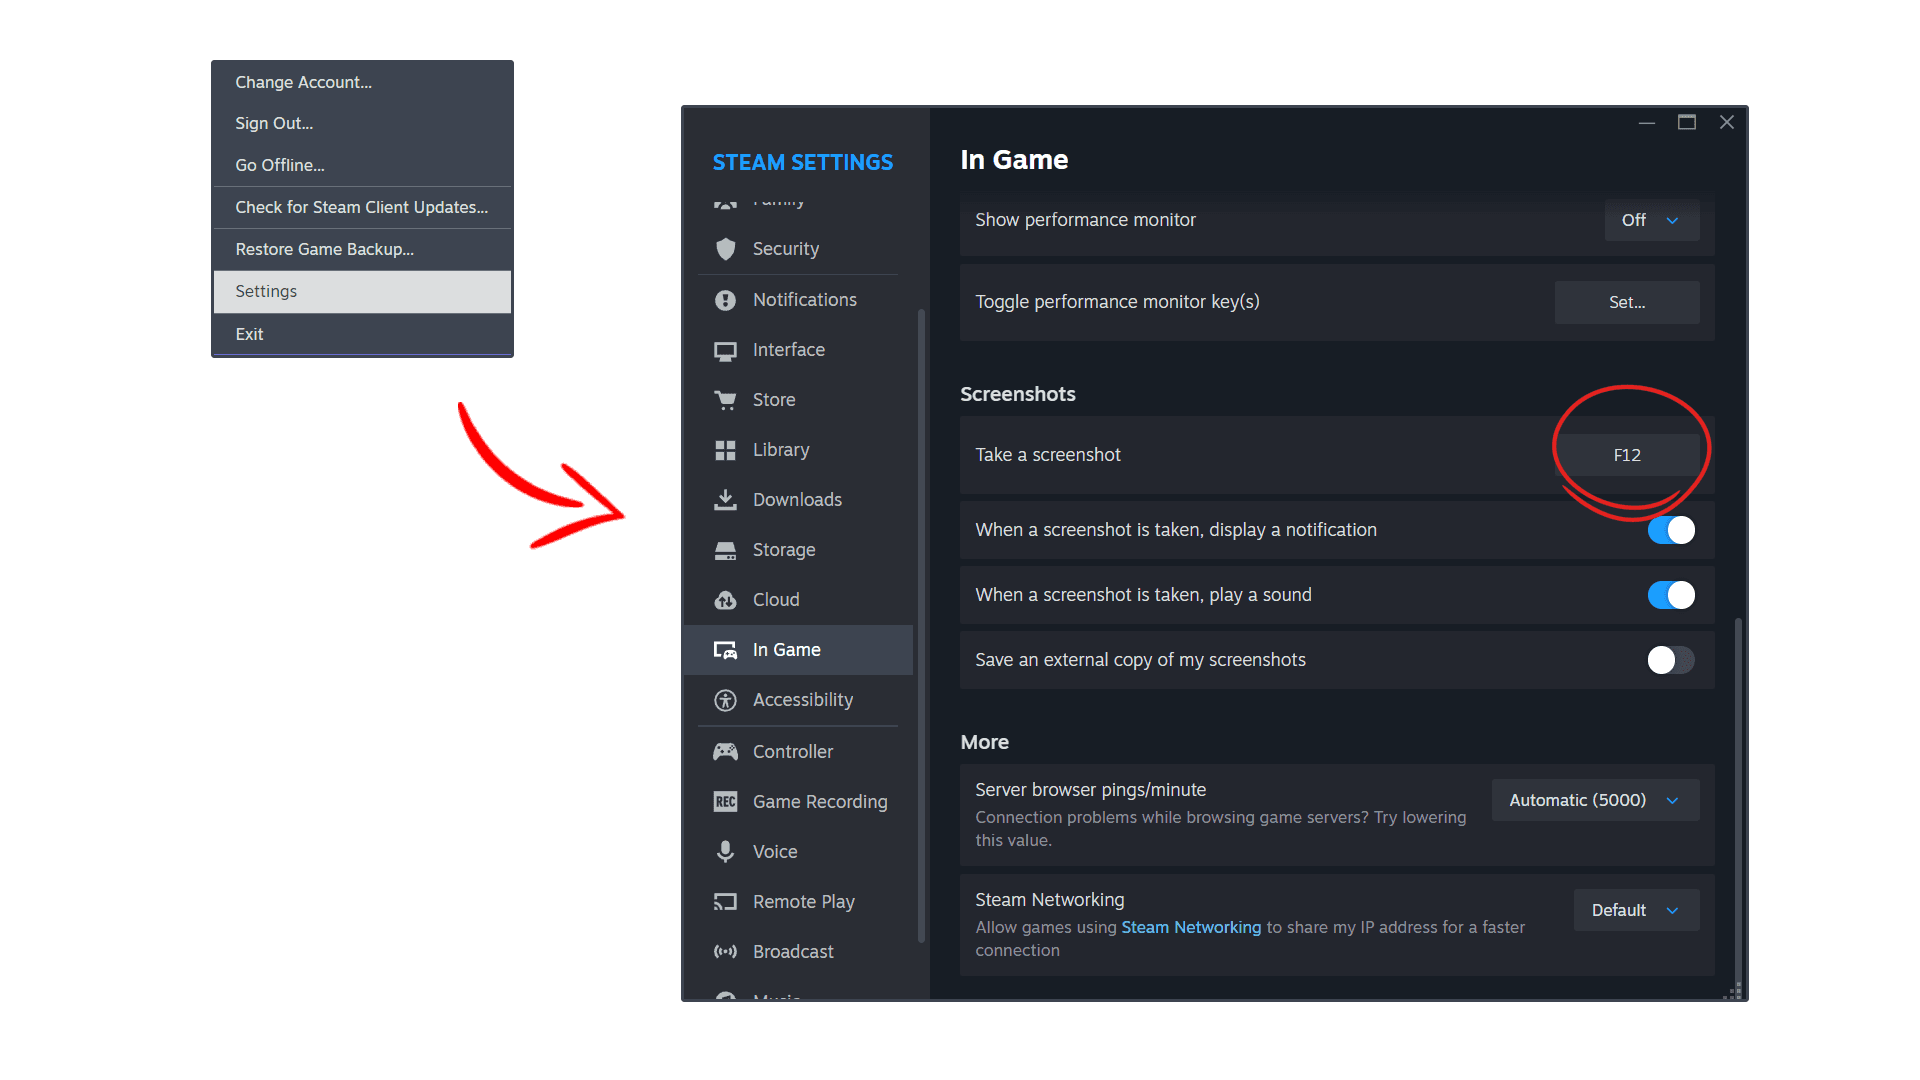Open the Security settings tab
Viewport: 1920px width, 1080px height.
click(x=798, y=249)
